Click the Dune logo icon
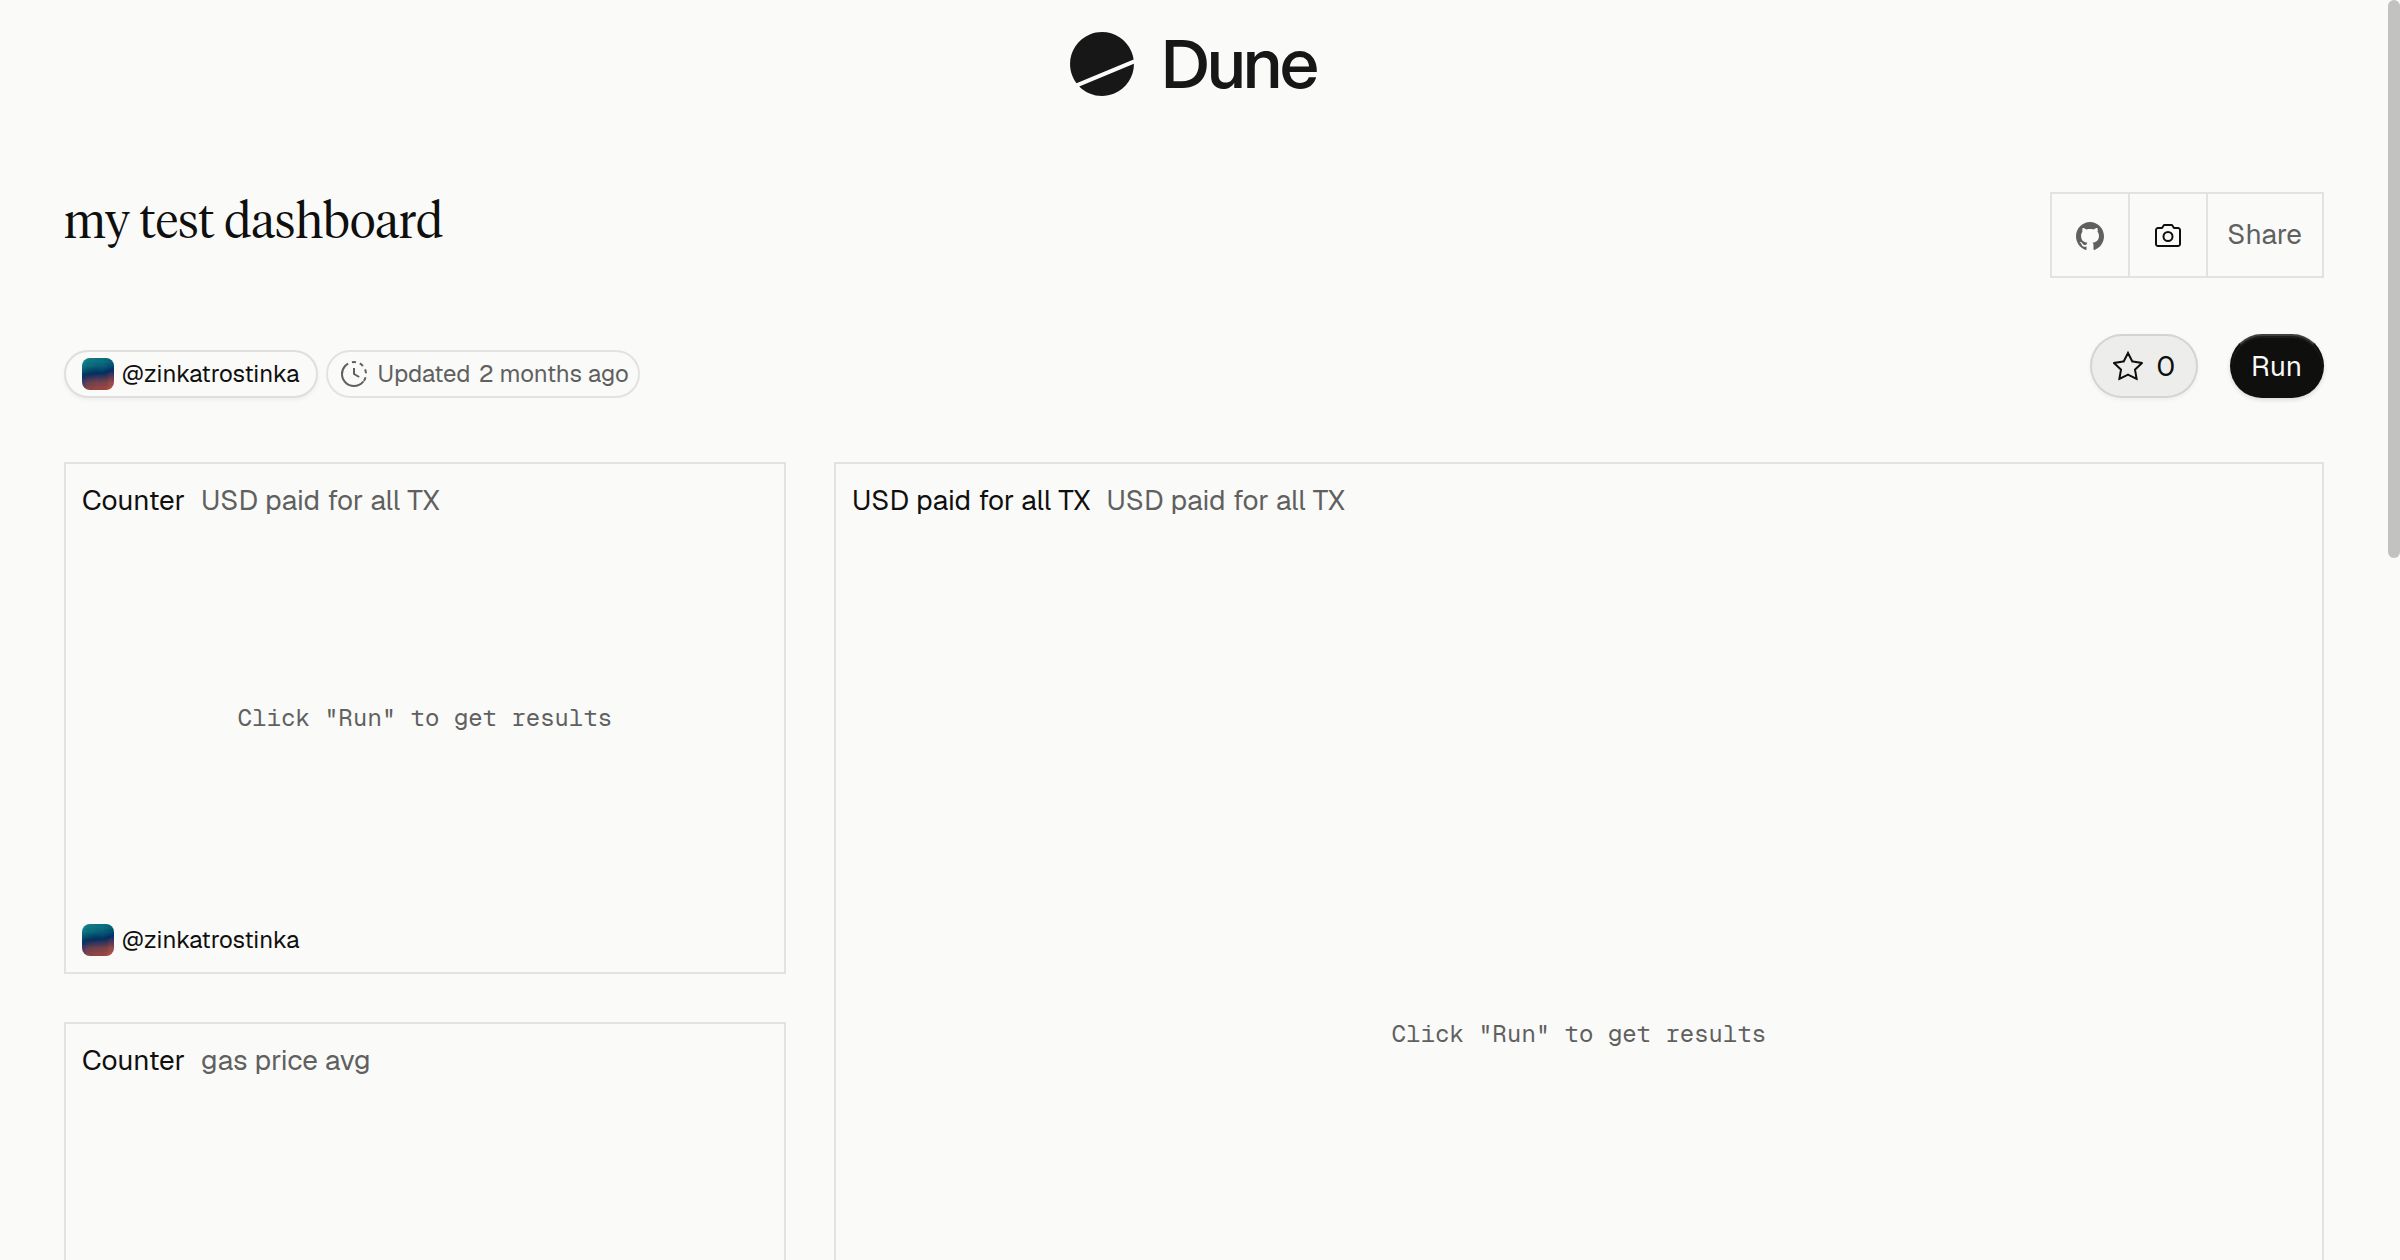 (1101, 64)
